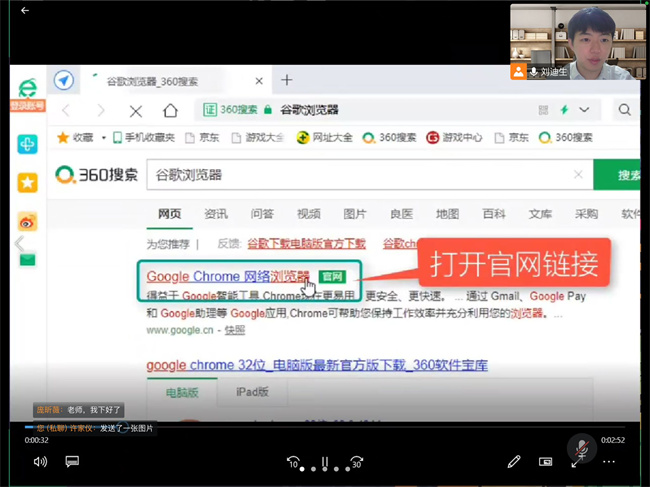650x487 pixels.
Task: Open the Weibo sidebar icon
Action: (x=27, y=222)
